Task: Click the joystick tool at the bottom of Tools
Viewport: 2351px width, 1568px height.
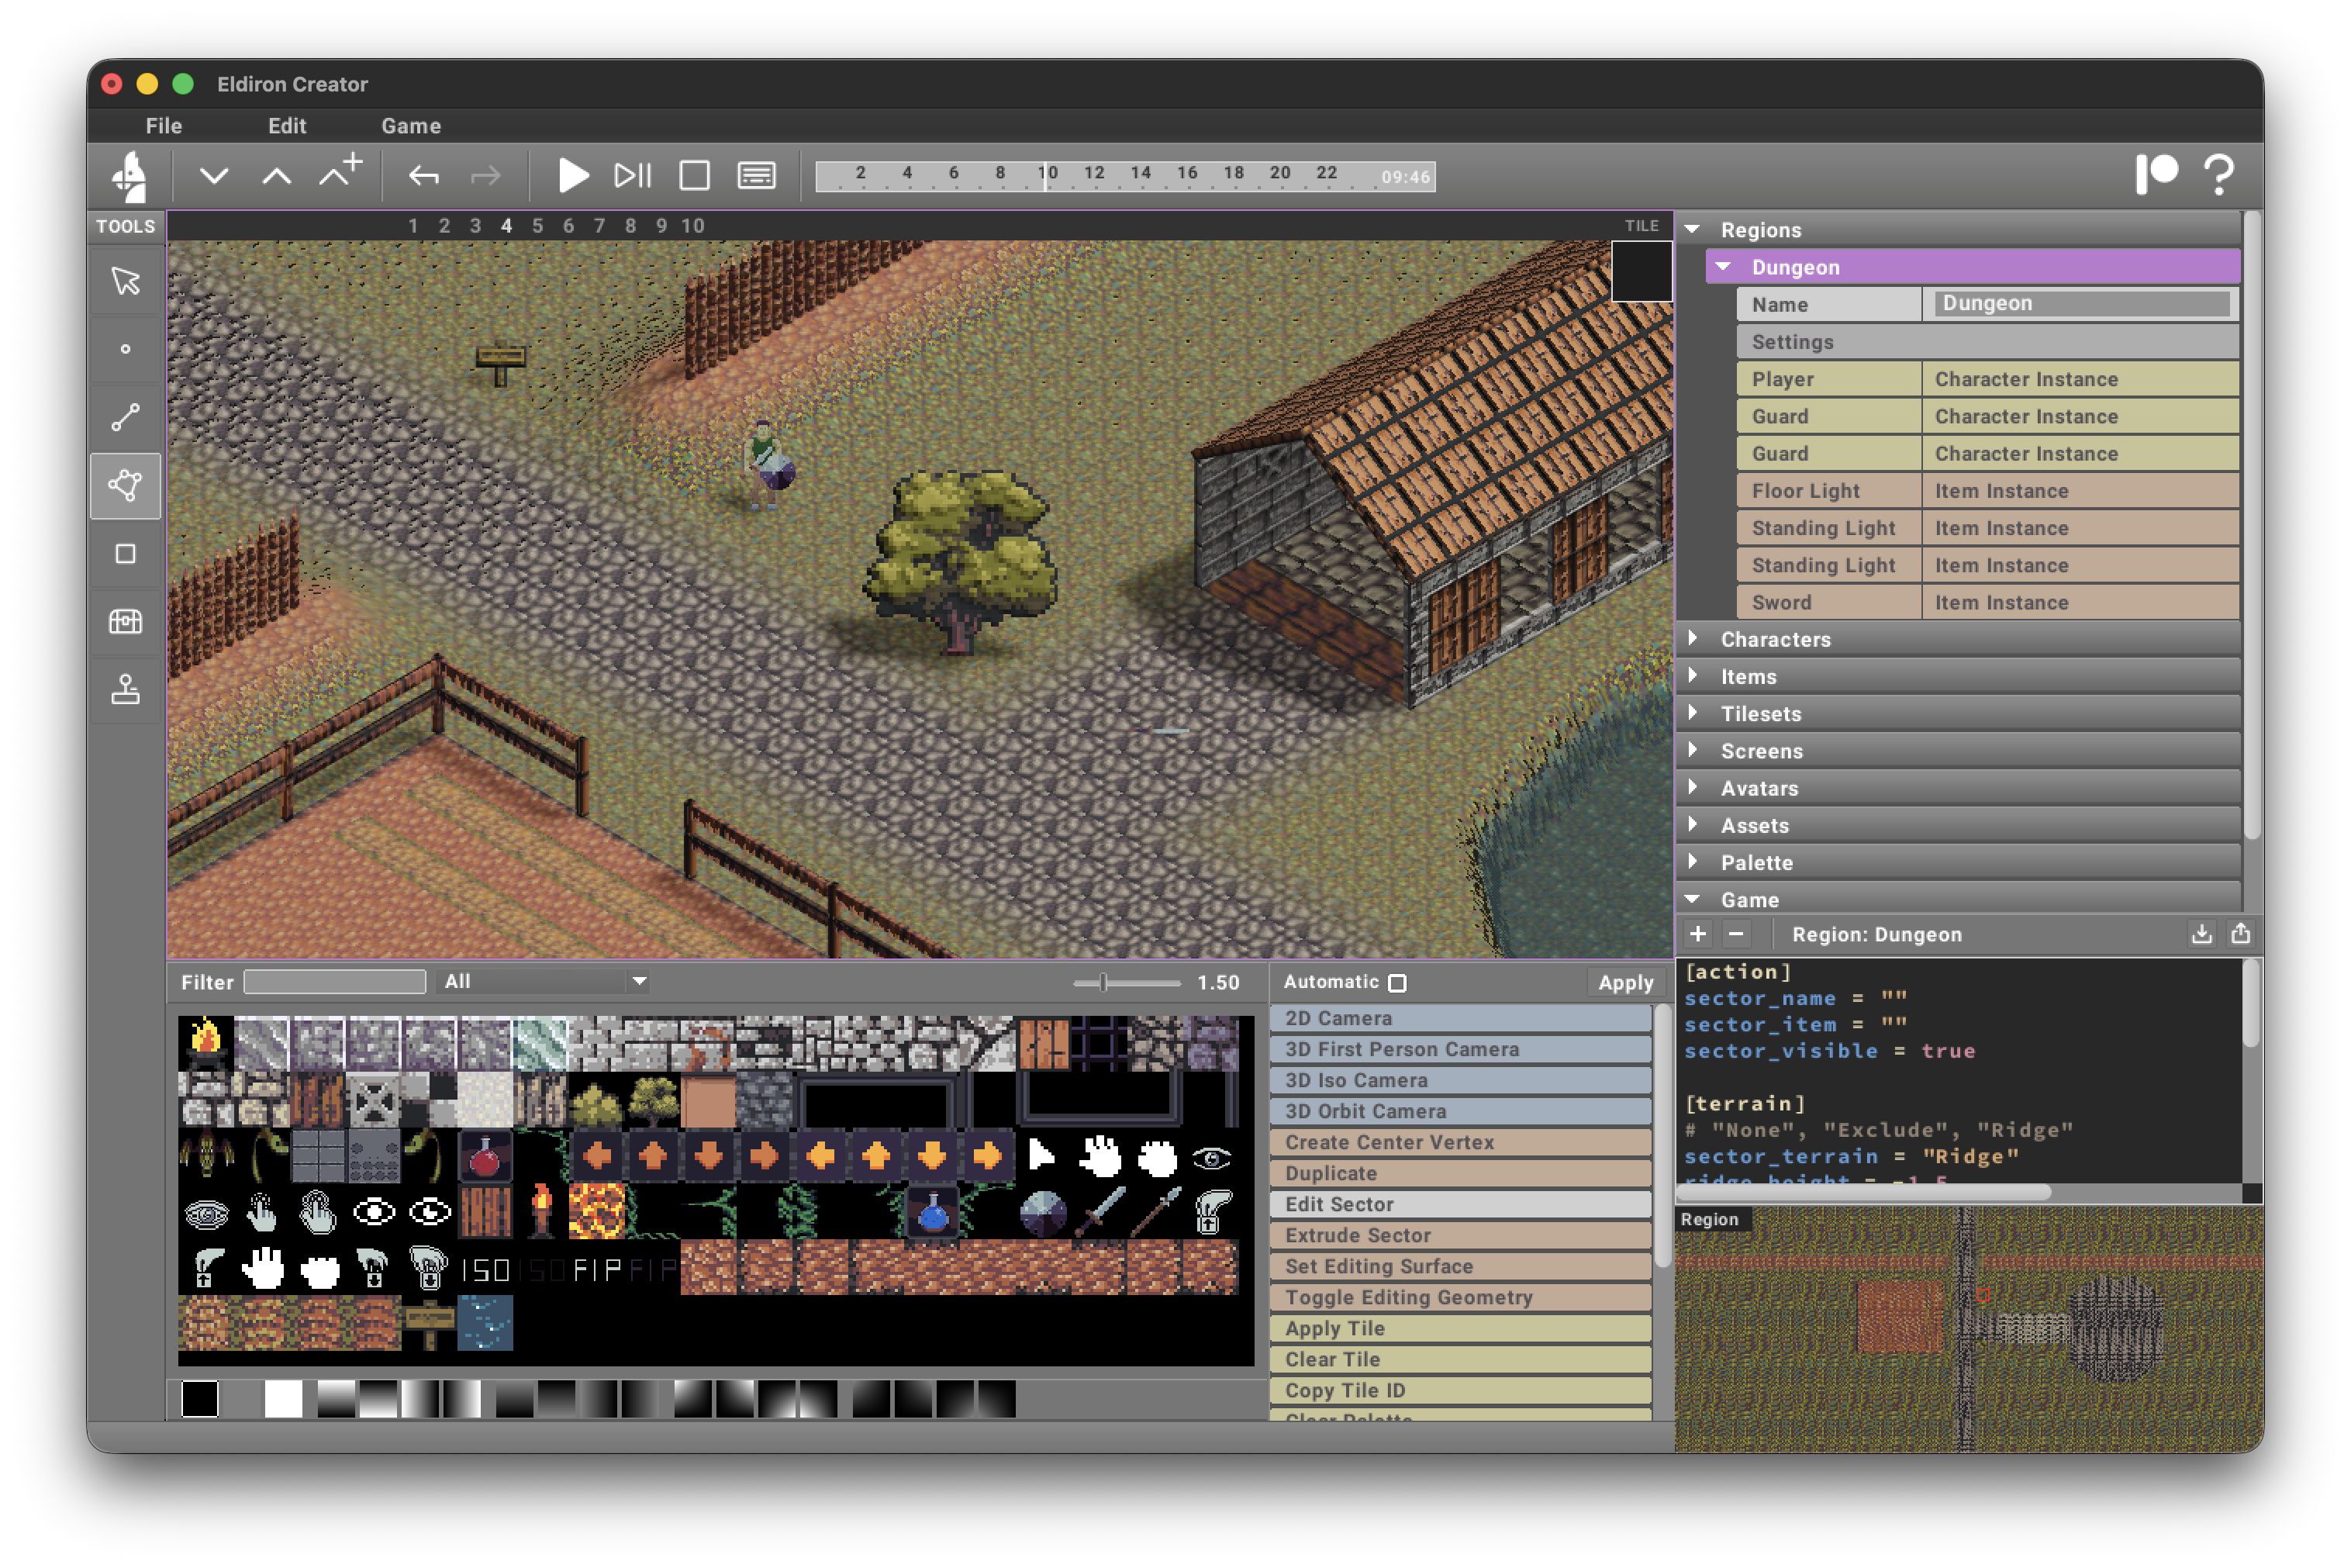Action: tap(125, 690)
